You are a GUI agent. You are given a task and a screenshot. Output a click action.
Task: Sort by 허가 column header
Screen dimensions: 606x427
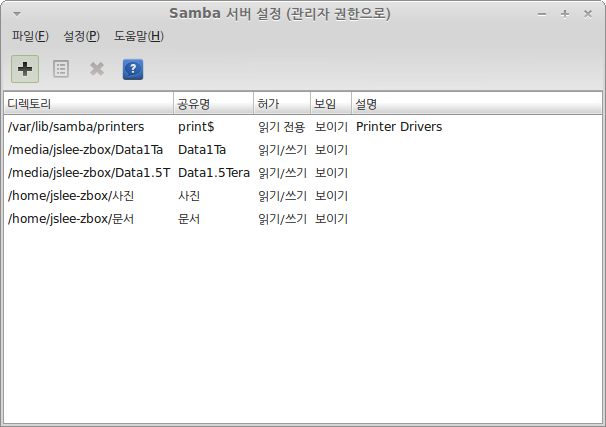[x=282, y=104]
